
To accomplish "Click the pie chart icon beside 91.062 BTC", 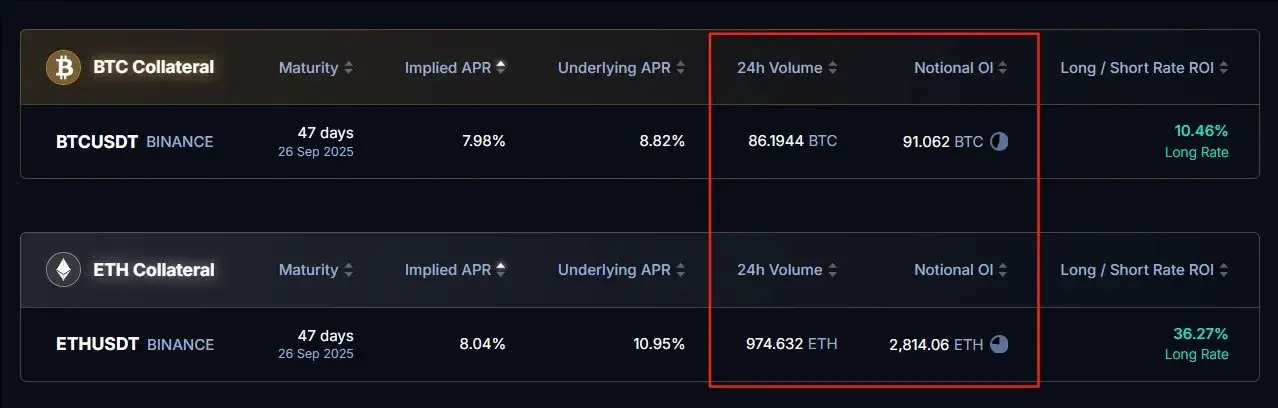I will (999, 142).
